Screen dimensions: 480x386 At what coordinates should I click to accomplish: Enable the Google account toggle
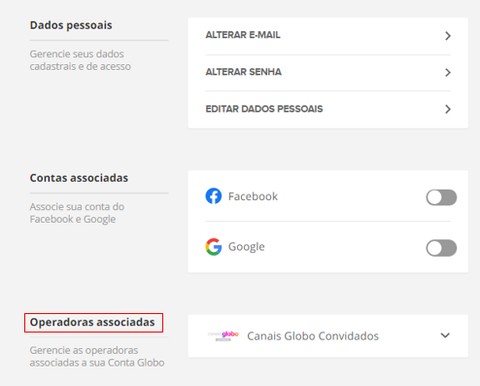pos(441,248)
